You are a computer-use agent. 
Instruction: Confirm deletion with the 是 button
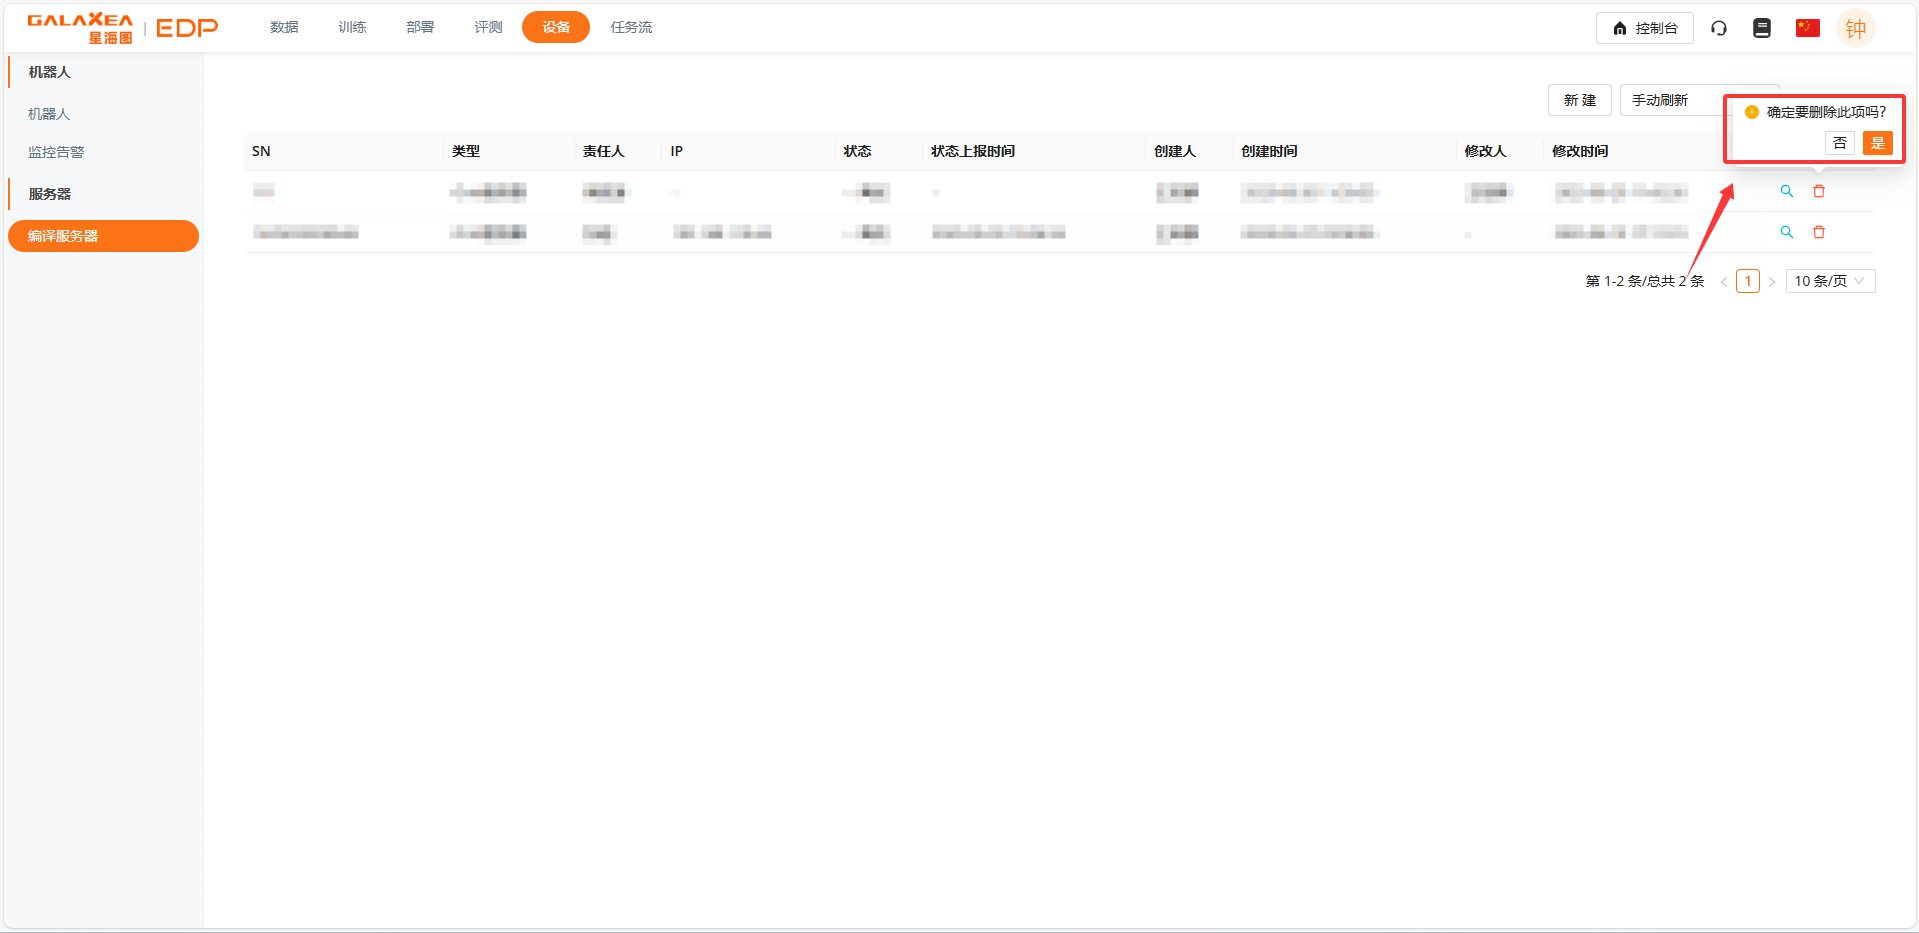tap(1877, 143)
